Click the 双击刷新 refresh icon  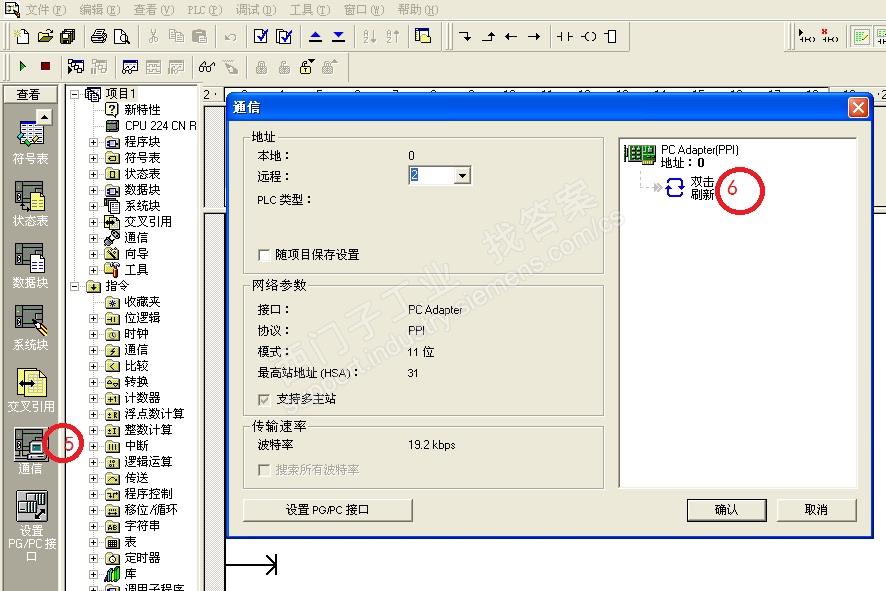(674, 188)
